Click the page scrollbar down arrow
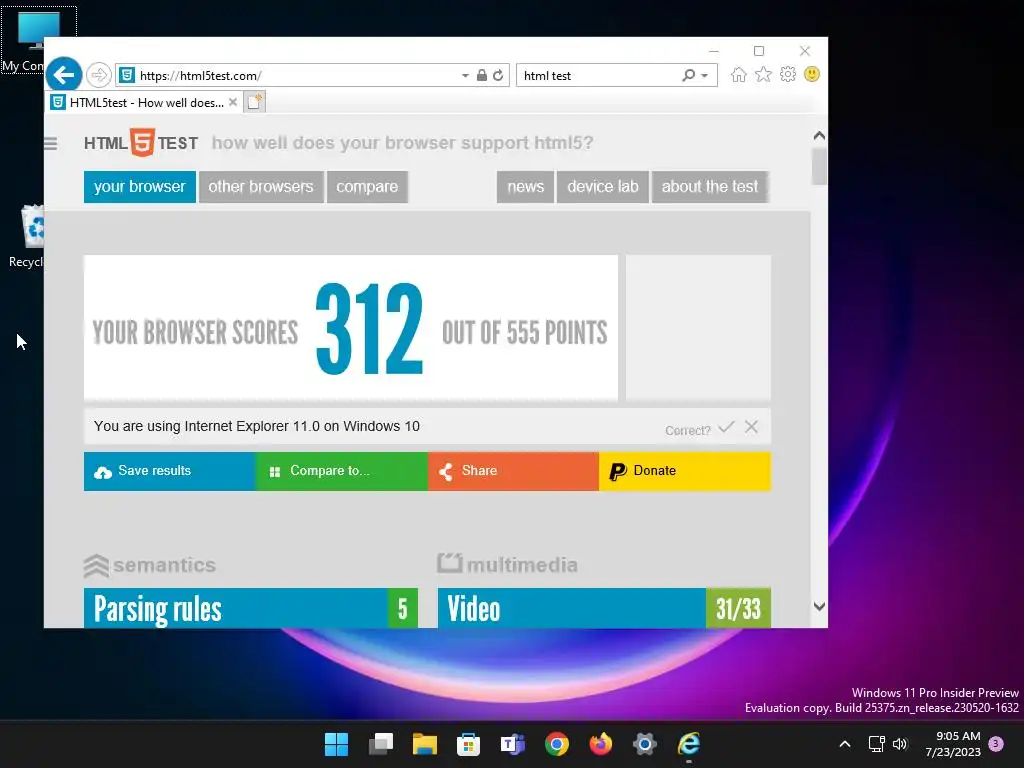1024x768 pixels. (819, 606)
